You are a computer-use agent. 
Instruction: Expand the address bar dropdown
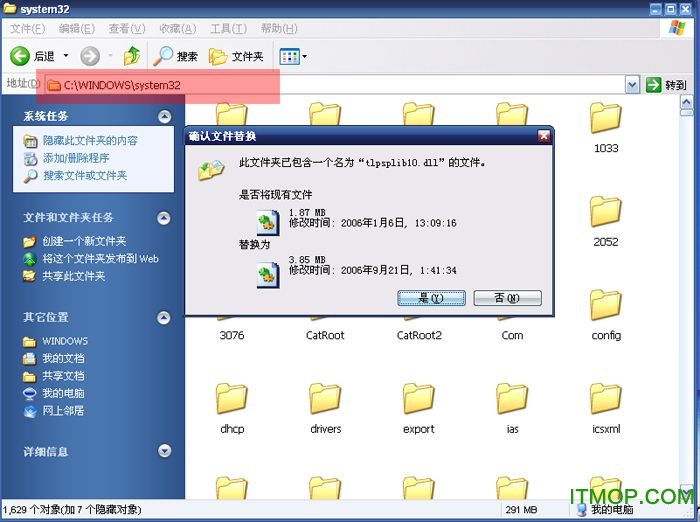pos(632,84)
